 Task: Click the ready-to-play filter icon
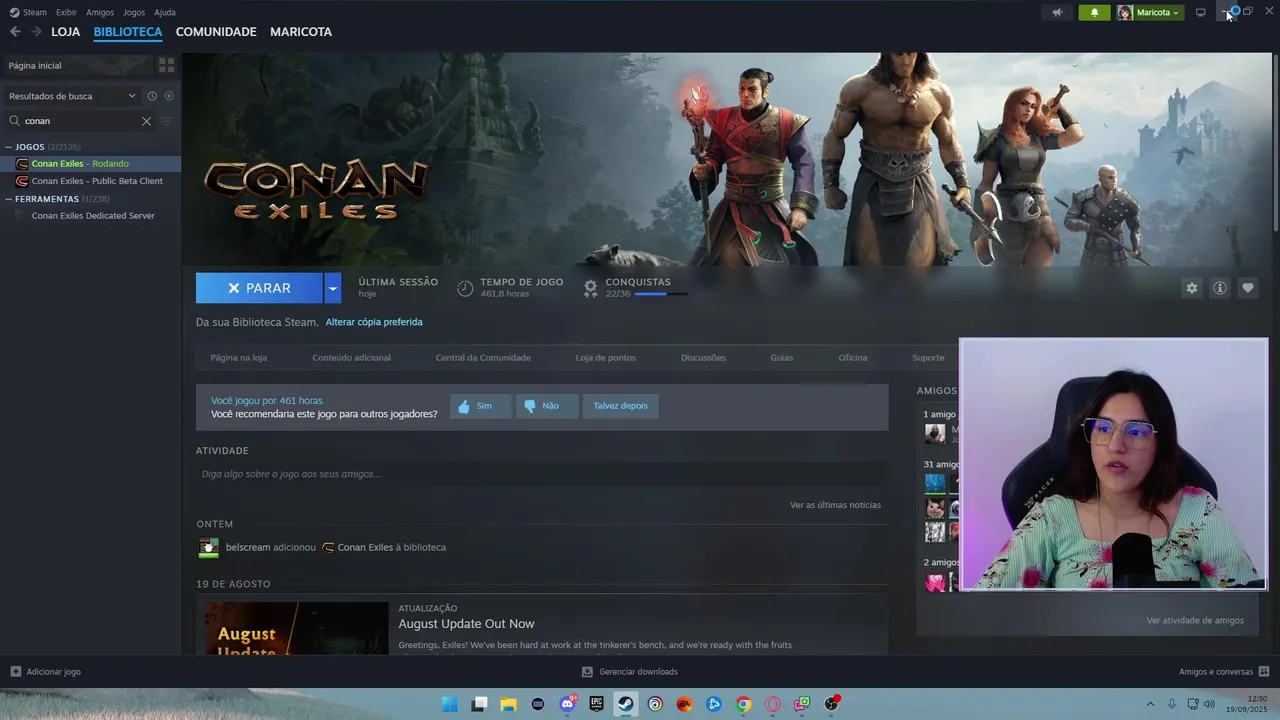point(169,96)
